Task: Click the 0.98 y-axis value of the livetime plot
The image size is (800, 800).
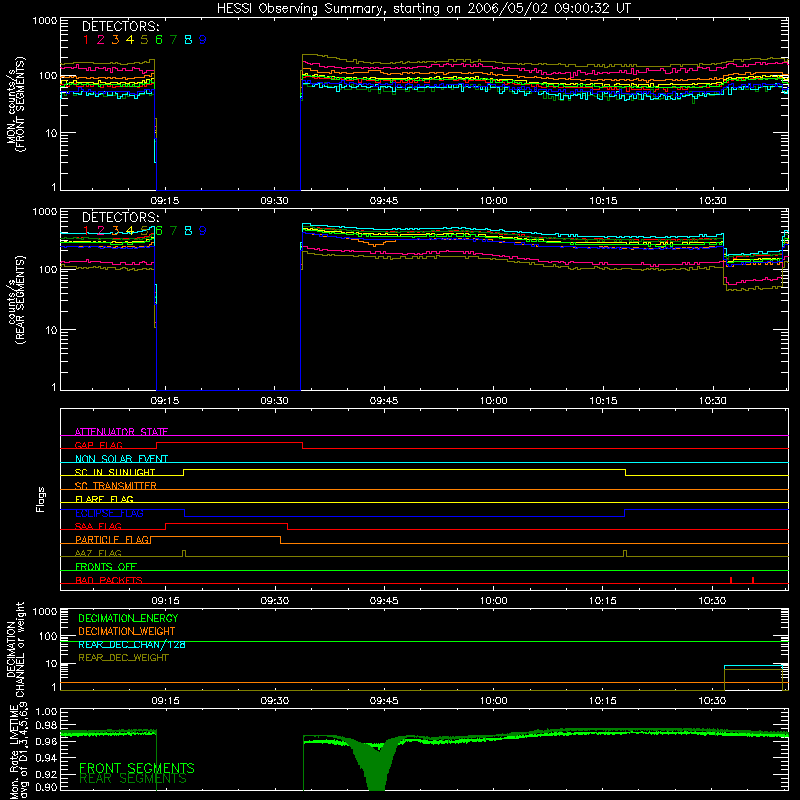Action: click(x=46, y=726)
